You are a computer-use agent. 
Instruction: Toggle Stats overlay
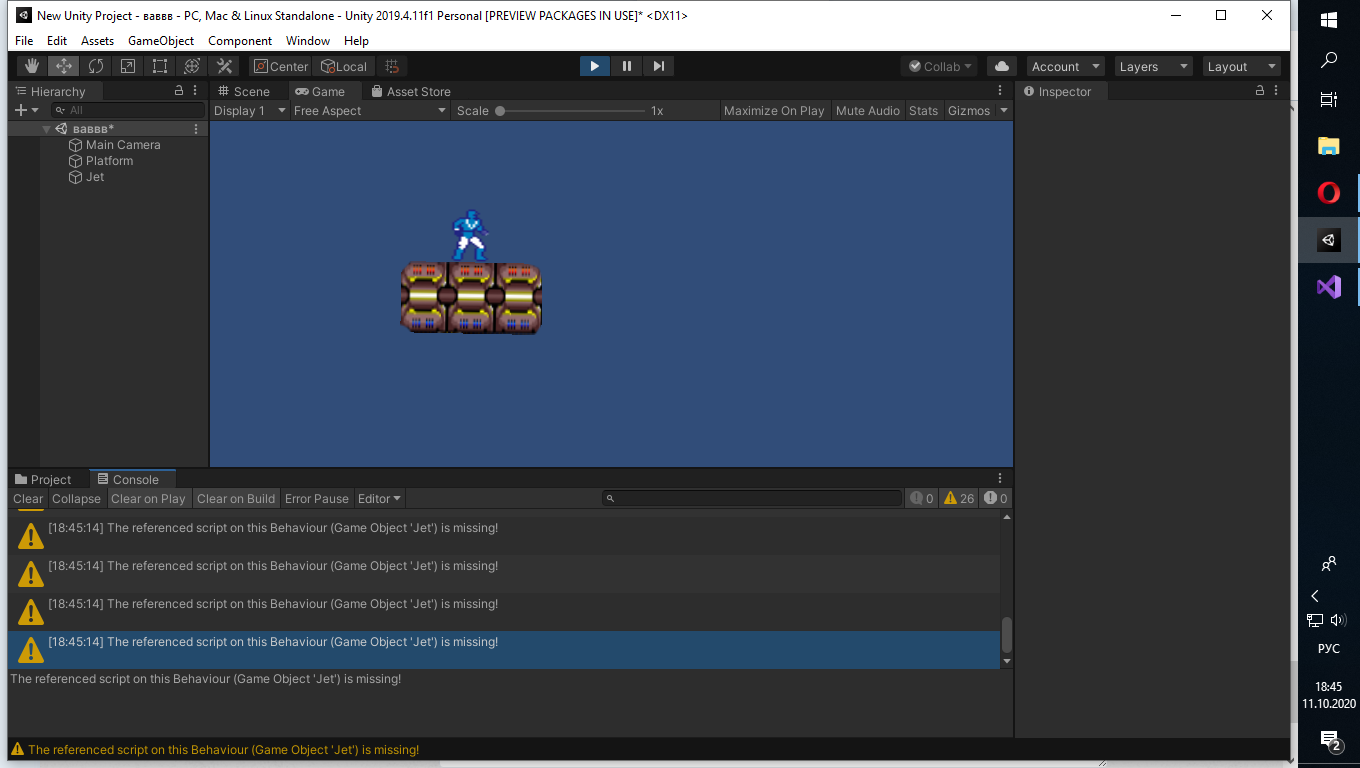923,110
